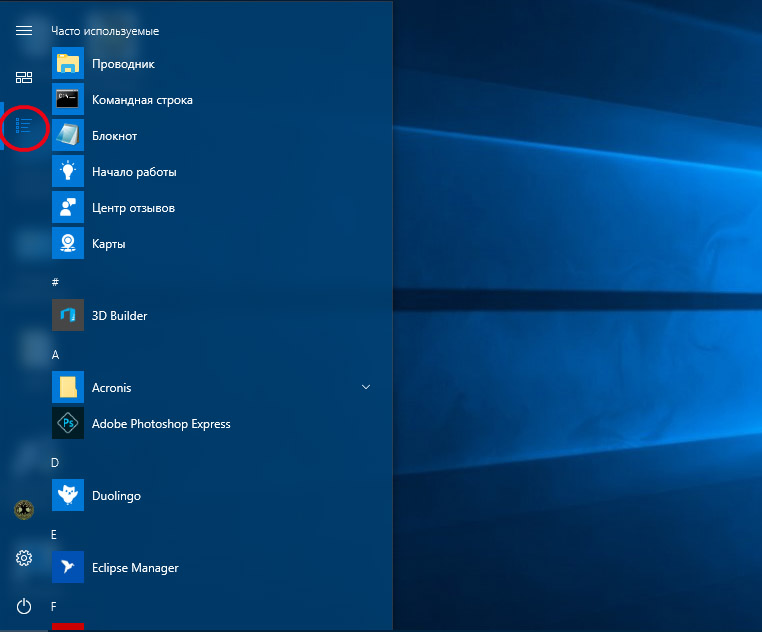Open Начало работы app
The height and width of the screenshot is (632, 762).
click(212, 172)
